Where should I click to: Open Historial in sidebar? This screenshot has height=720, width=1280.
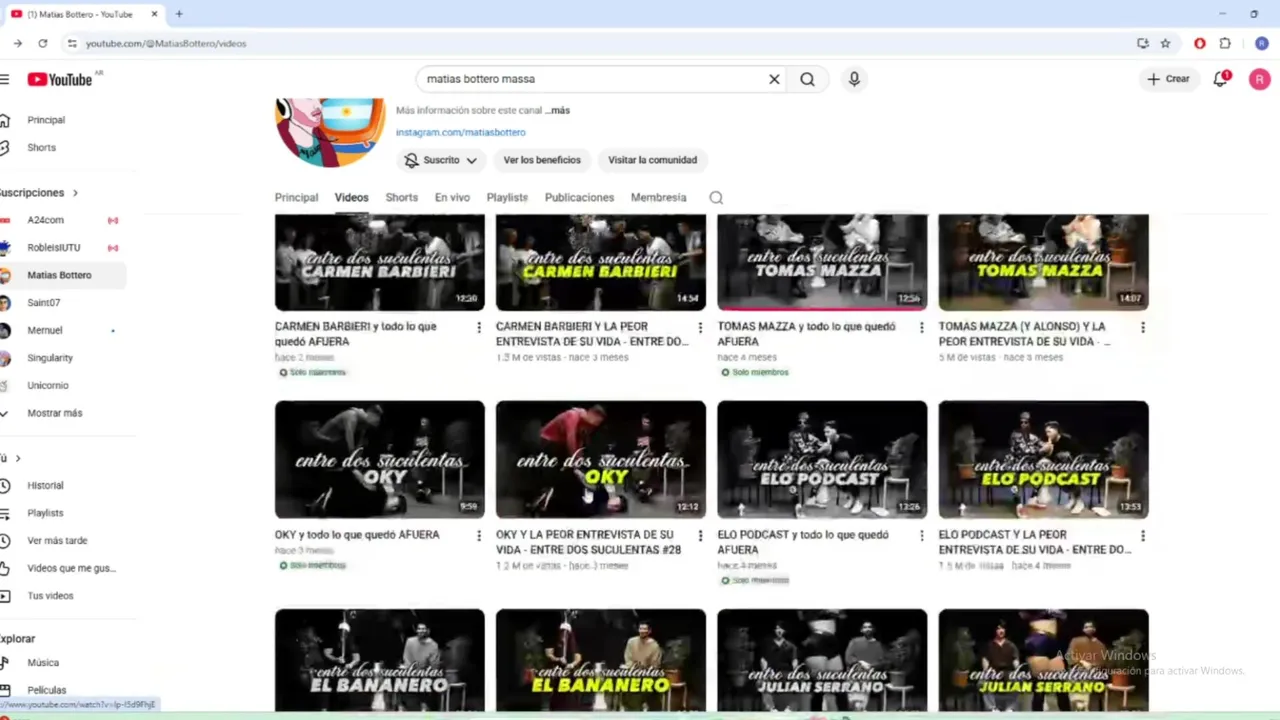click(x=45, y=485)
